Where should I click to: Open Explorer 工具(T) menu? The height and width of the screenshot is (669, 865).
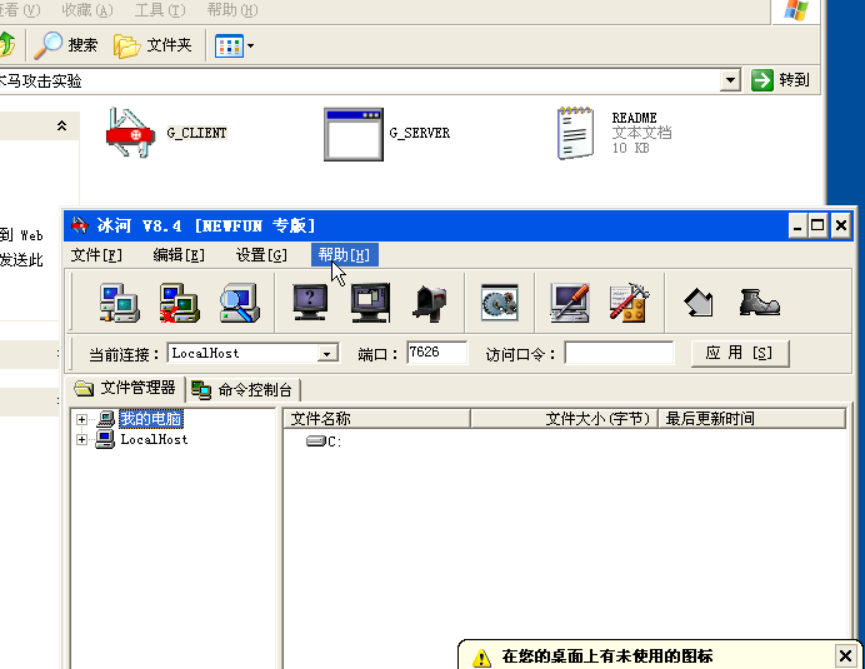point(160,10)
